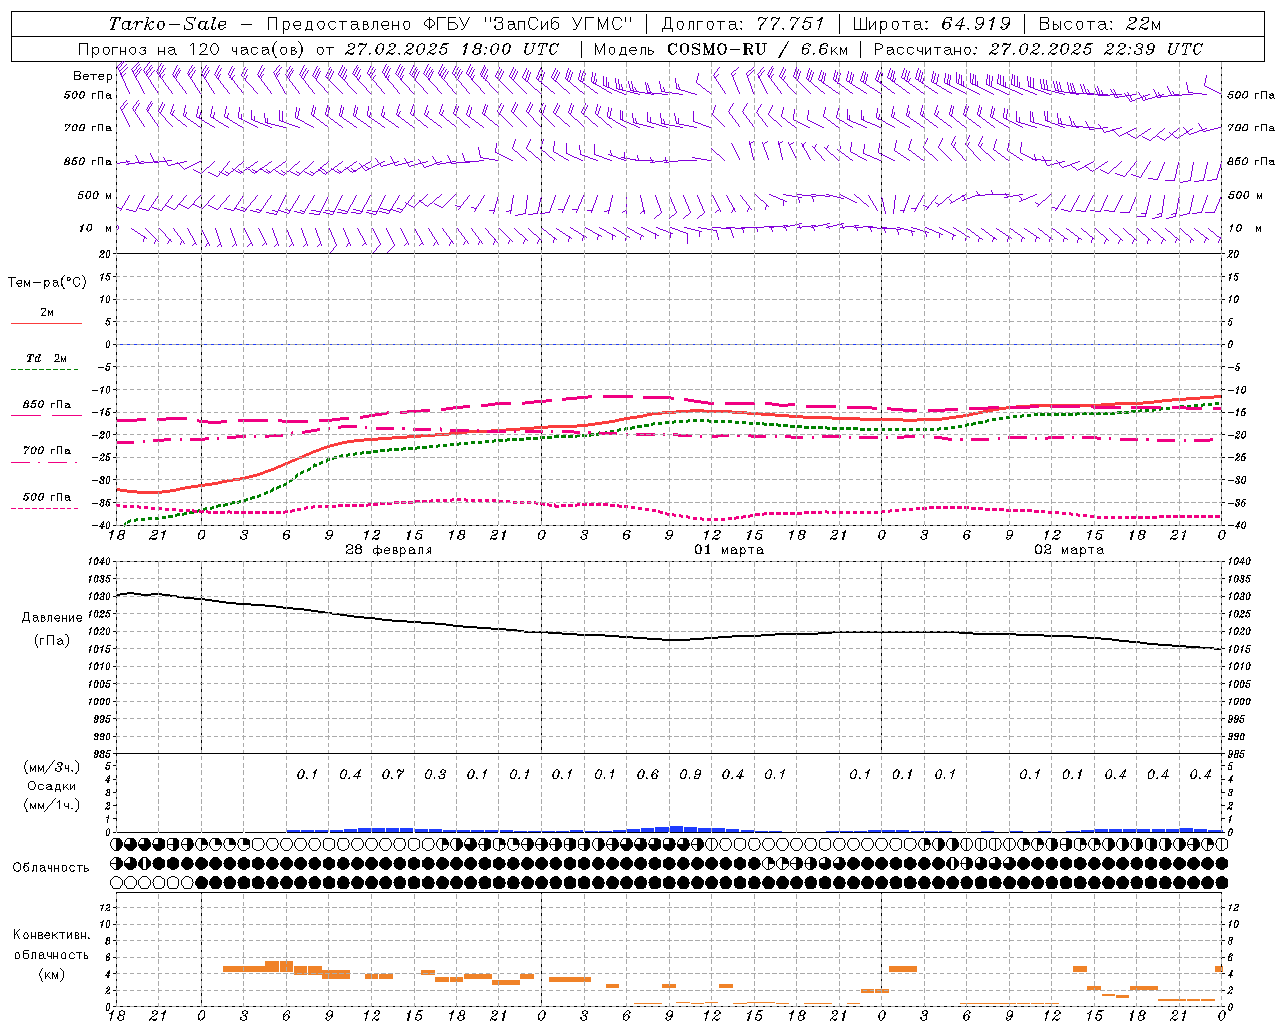Click the (гПа) unit under Давление

point(52,640)
